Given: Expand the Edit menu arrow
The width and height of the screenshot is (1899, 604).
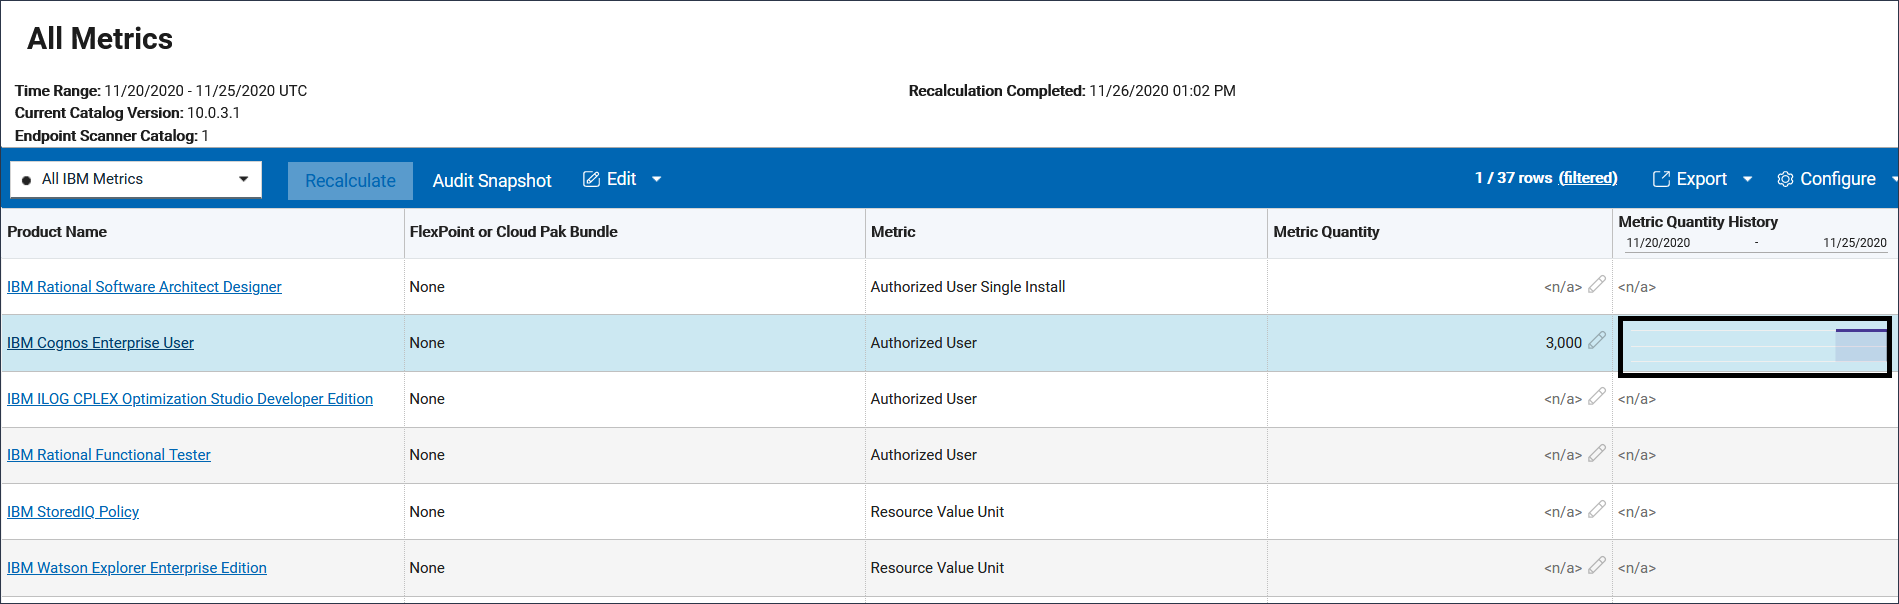Looking at the screenshot, I should point(657,179).
